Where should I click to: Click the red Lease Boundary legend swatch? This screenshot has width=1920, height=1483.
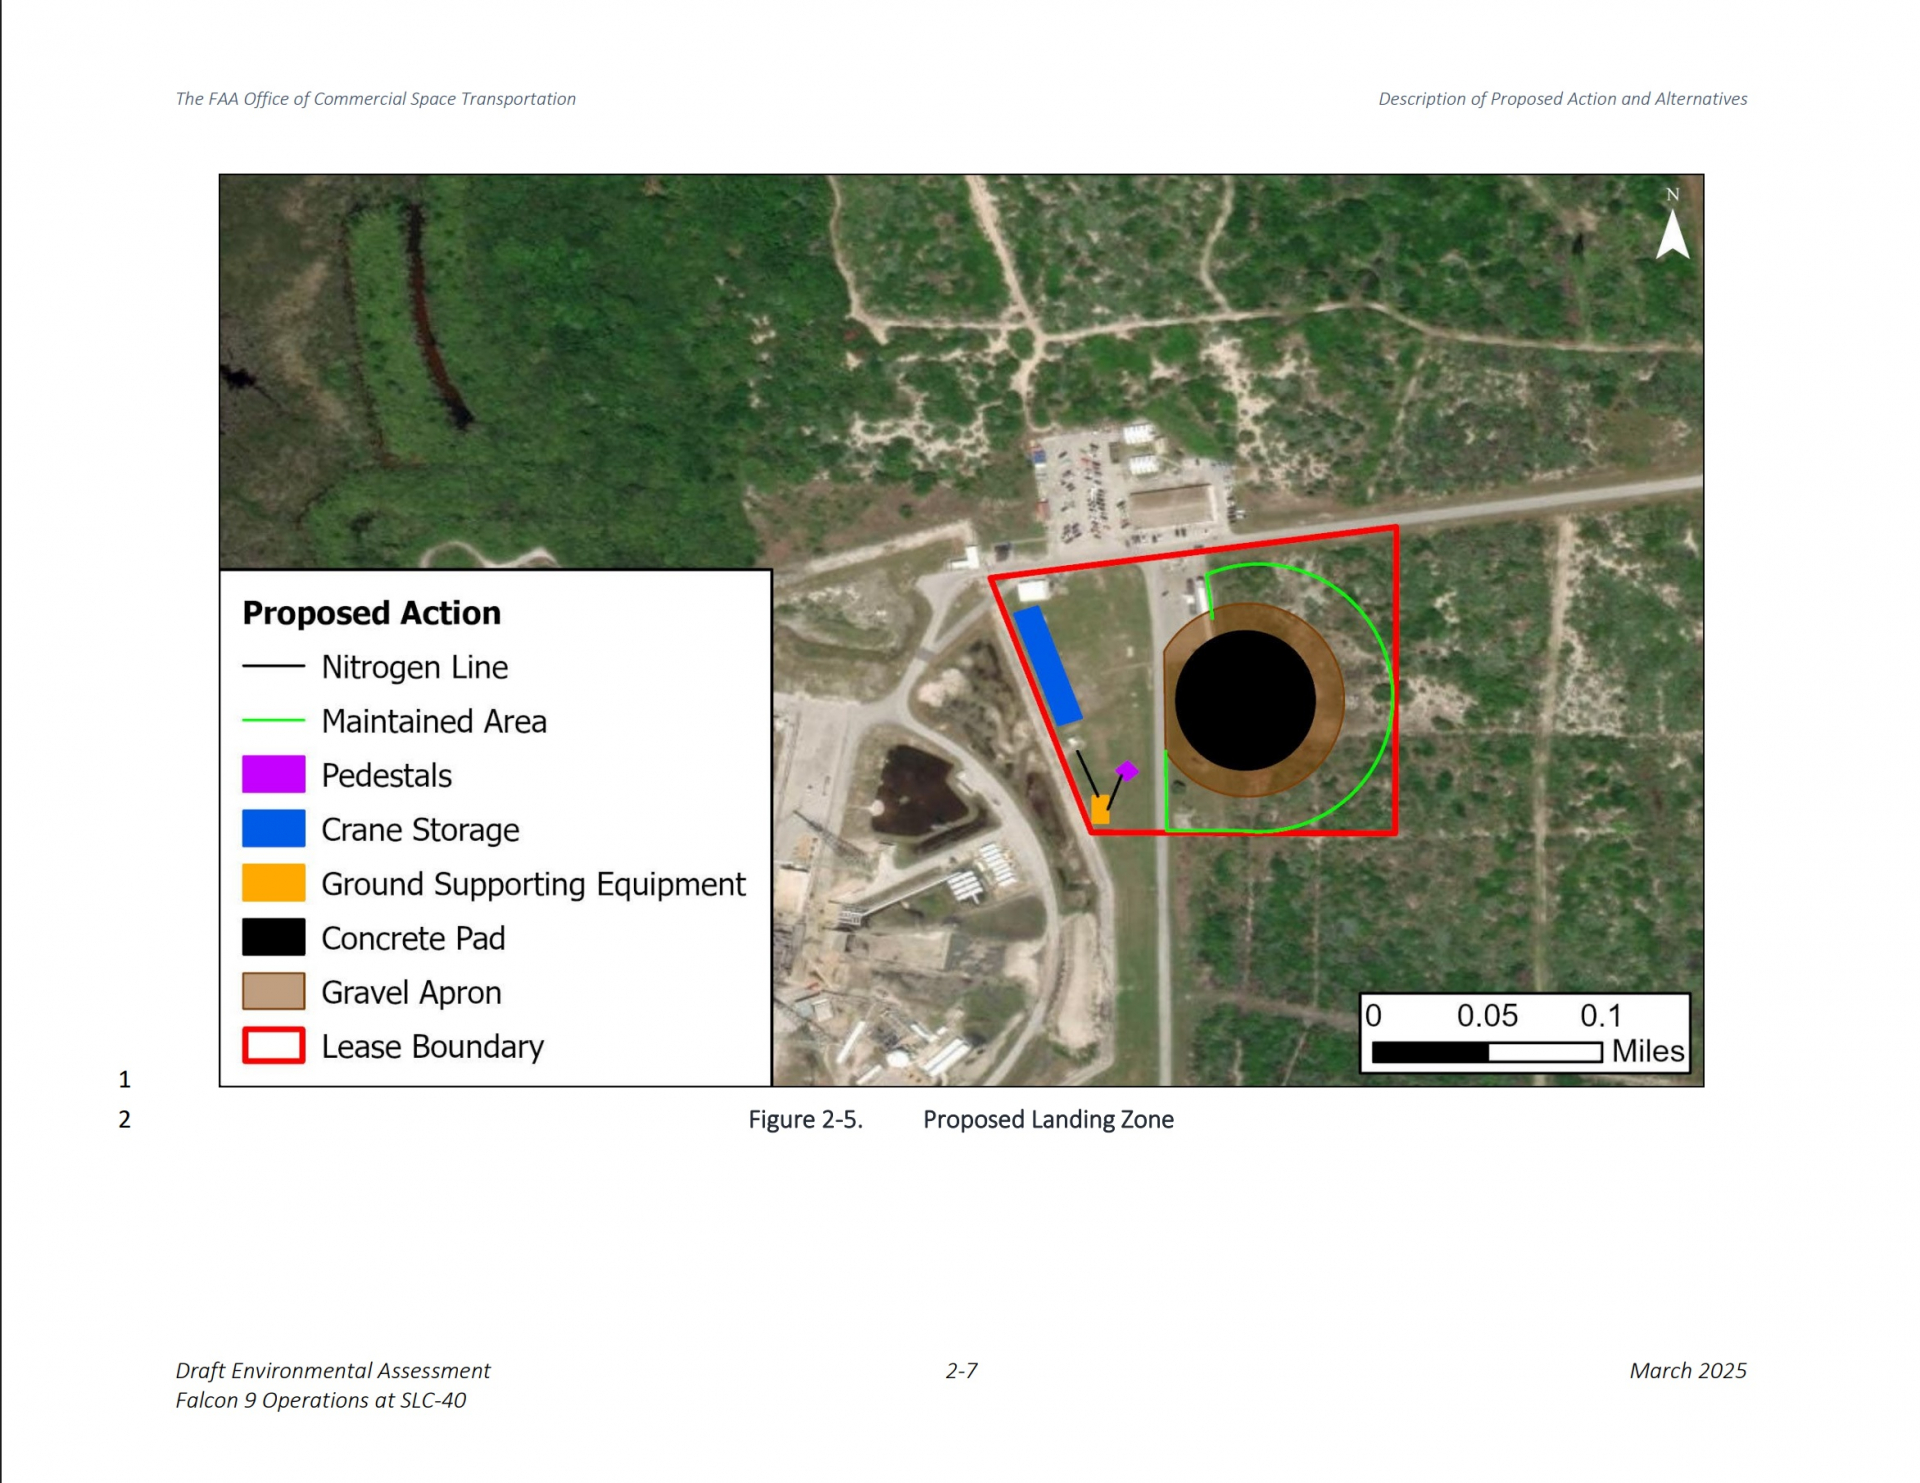click(273, 1046)
